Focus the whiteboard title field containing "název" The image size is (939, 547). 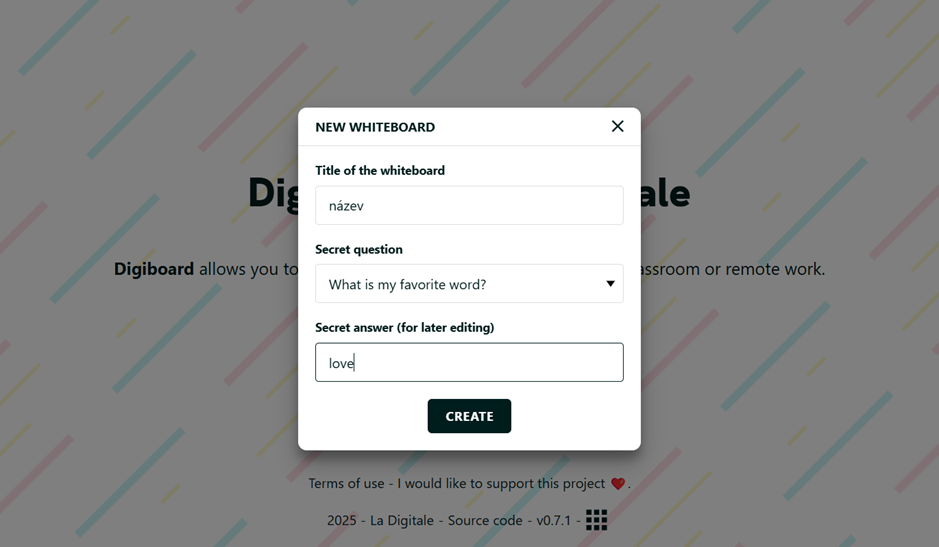469,206
